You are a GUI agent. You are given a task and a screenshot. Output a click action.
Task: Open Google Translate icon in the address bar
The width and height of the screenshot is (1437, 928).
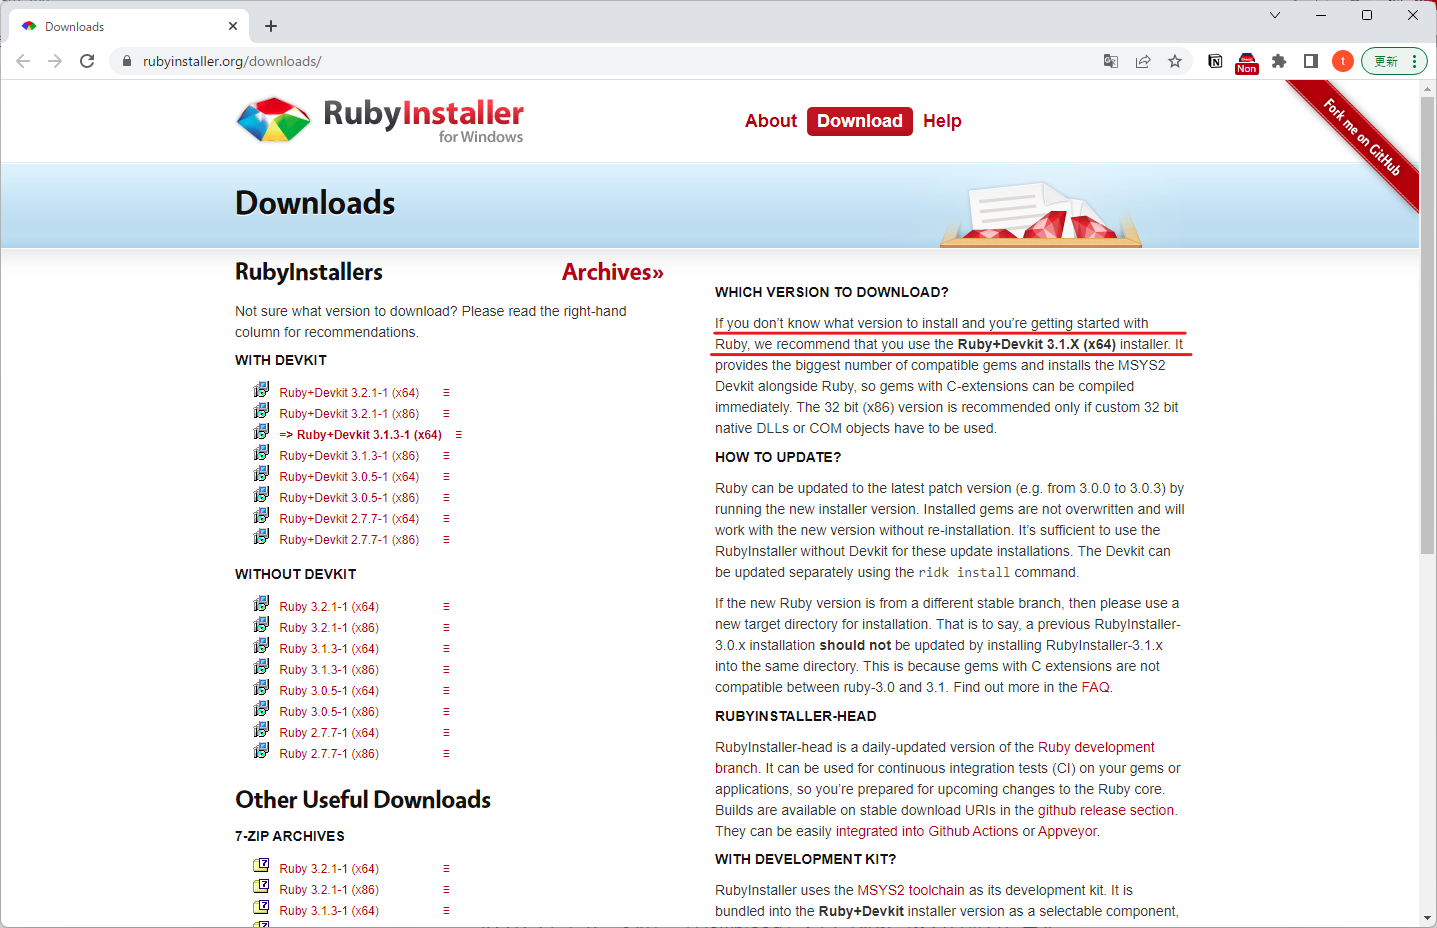pos(1110,61)
